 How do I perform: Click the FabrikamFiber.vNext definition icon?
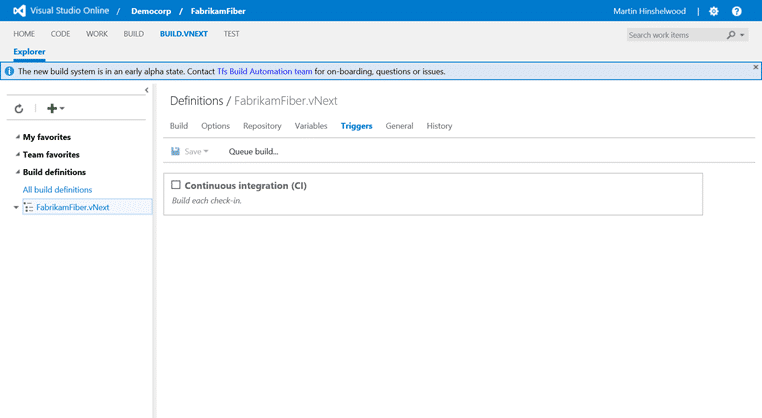point(29,208)
